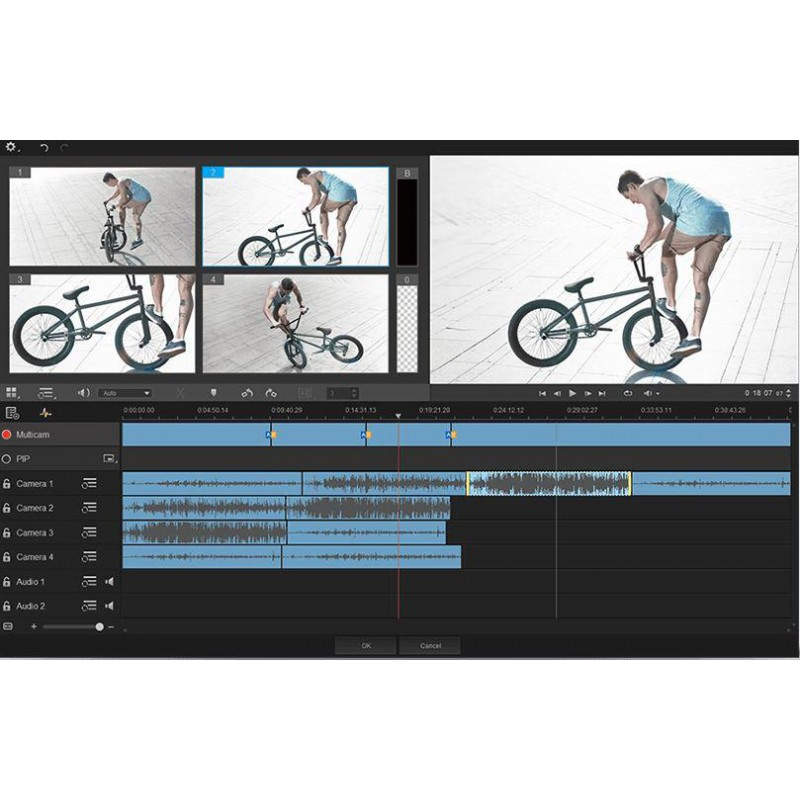Click the timeline zoom slider handle
800x800 pixels.
pyautogui.click(x=99, y=627)
